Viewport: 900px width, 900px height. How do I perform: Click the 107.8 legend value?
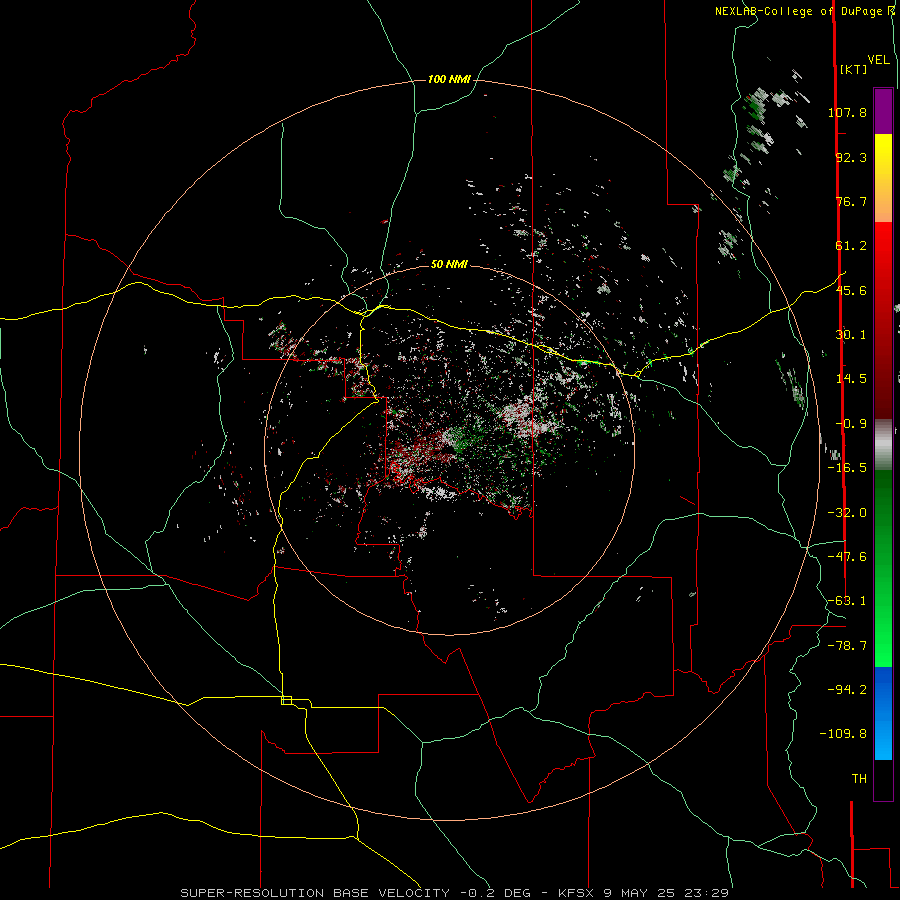pos(847,112)
